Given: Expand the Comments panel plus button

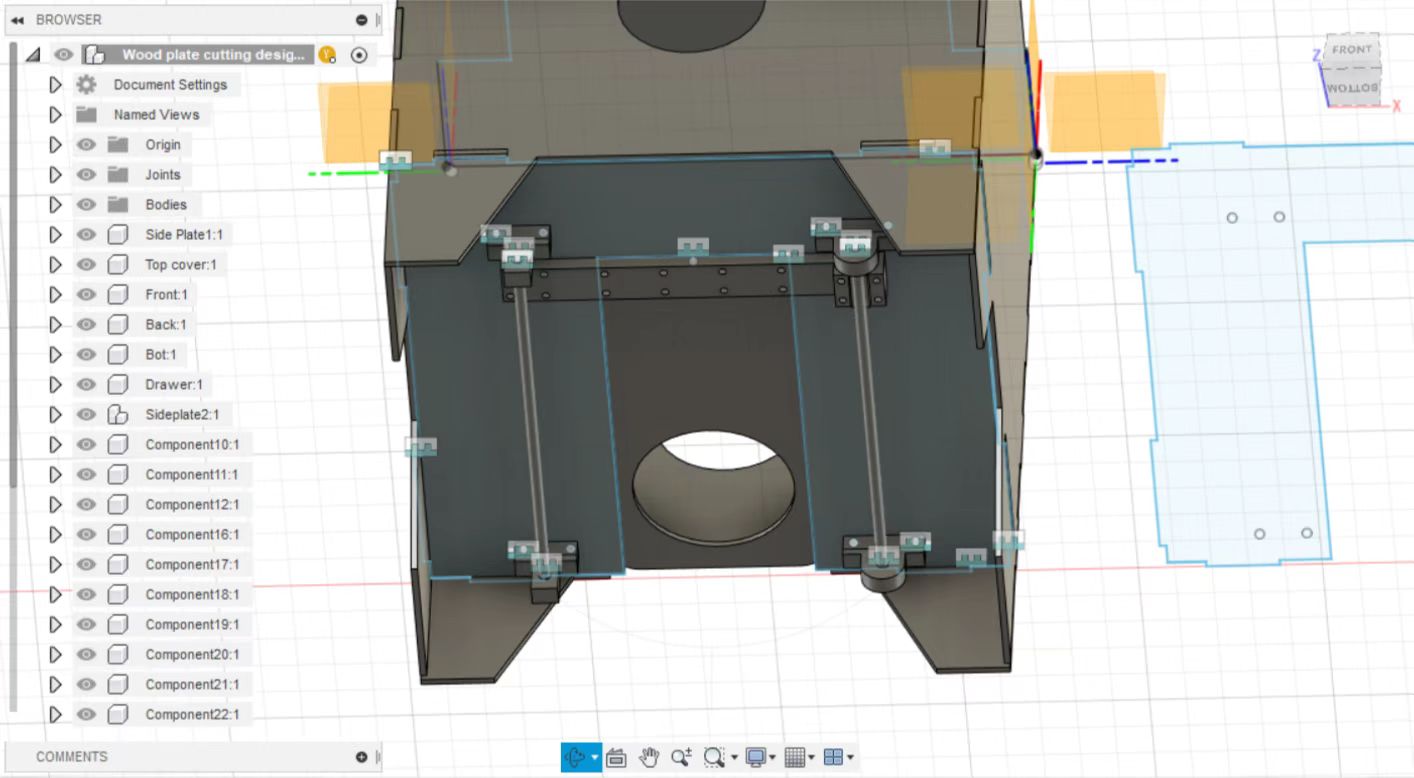Looking at the screenshot, I should tap(361, 757).
